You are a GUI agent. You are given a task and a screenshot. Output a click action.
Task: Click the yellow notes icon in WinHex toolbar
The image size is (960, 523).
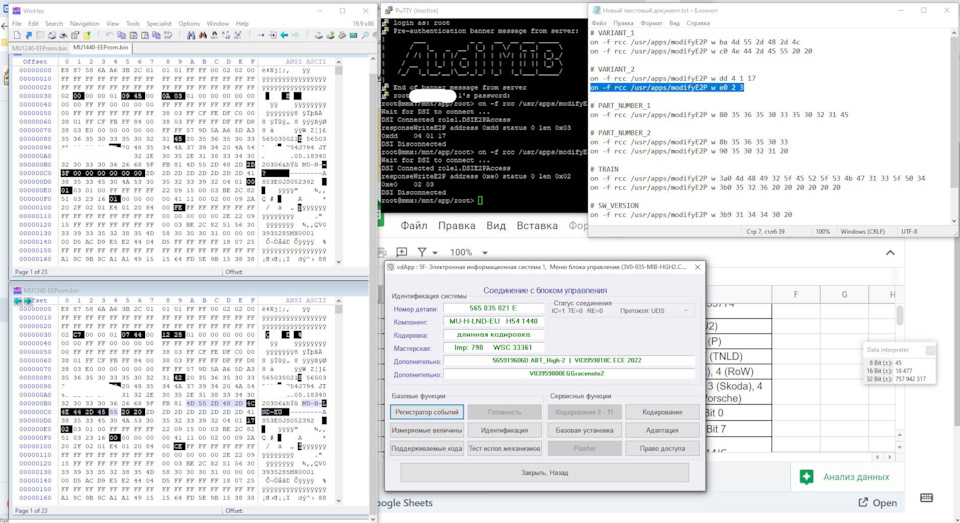point(86,36)
